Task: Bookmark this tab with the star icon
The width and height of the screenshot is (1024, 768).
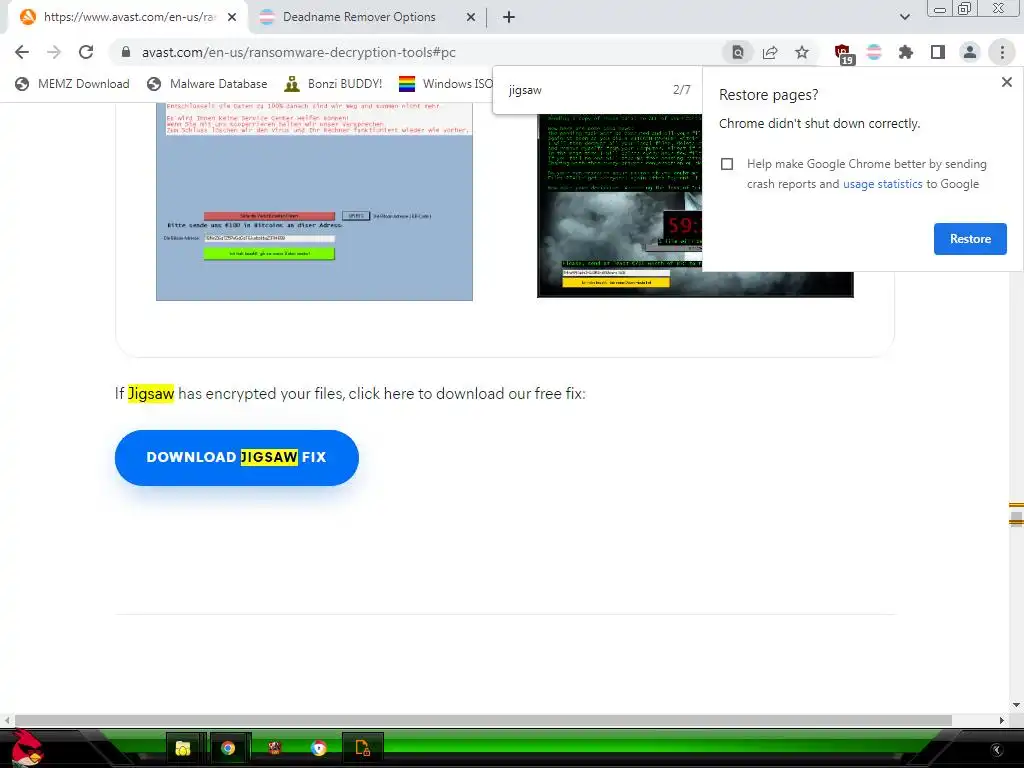Action: pos(802,52)
